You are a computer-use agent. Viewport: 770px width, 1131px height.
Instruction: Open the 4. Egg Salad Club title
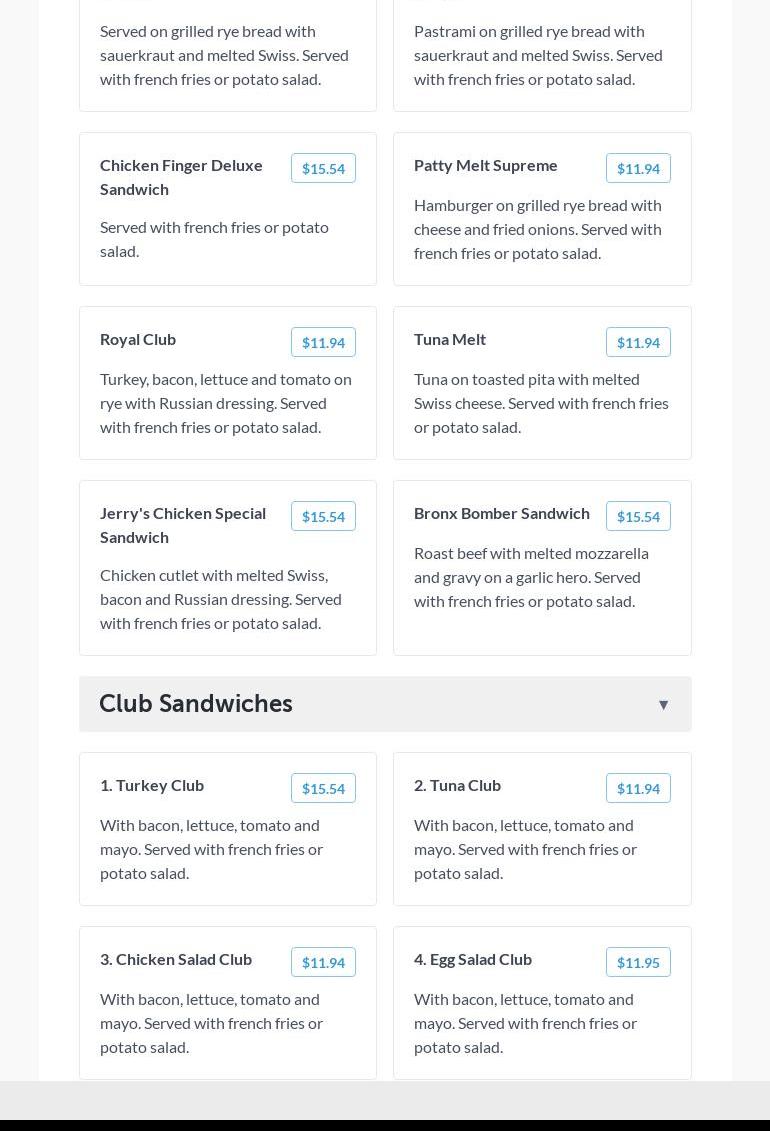[x=473, y=959]
